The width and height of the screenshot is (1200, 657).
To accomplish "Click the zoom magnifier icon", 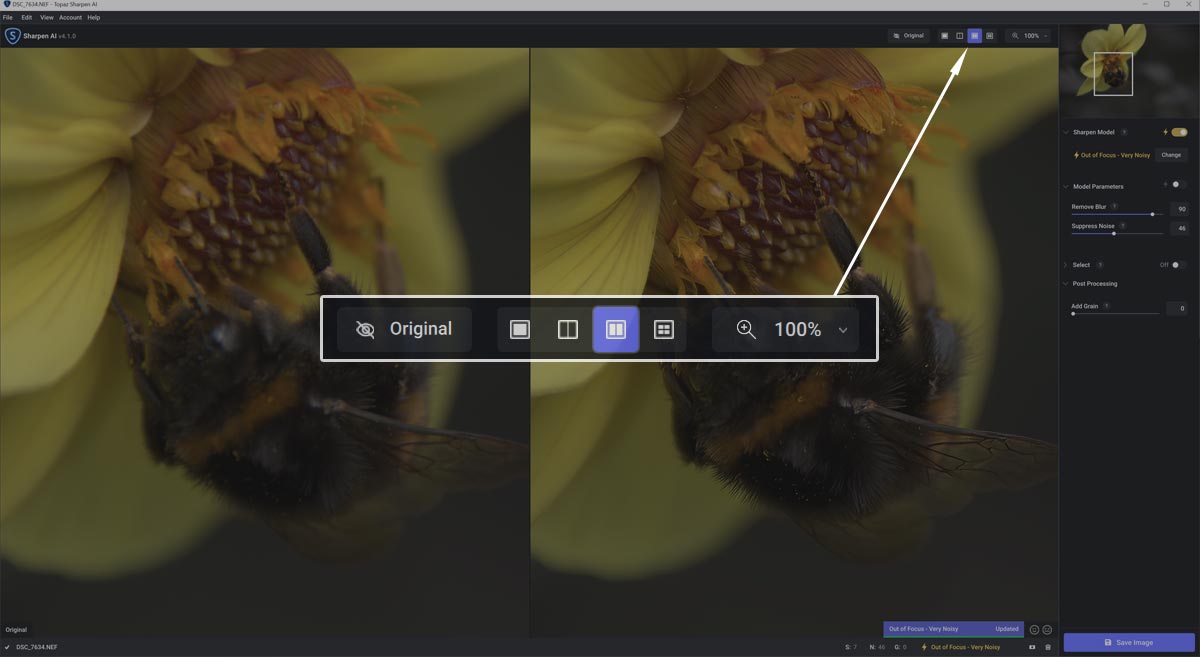I will tap(1016, 36).
